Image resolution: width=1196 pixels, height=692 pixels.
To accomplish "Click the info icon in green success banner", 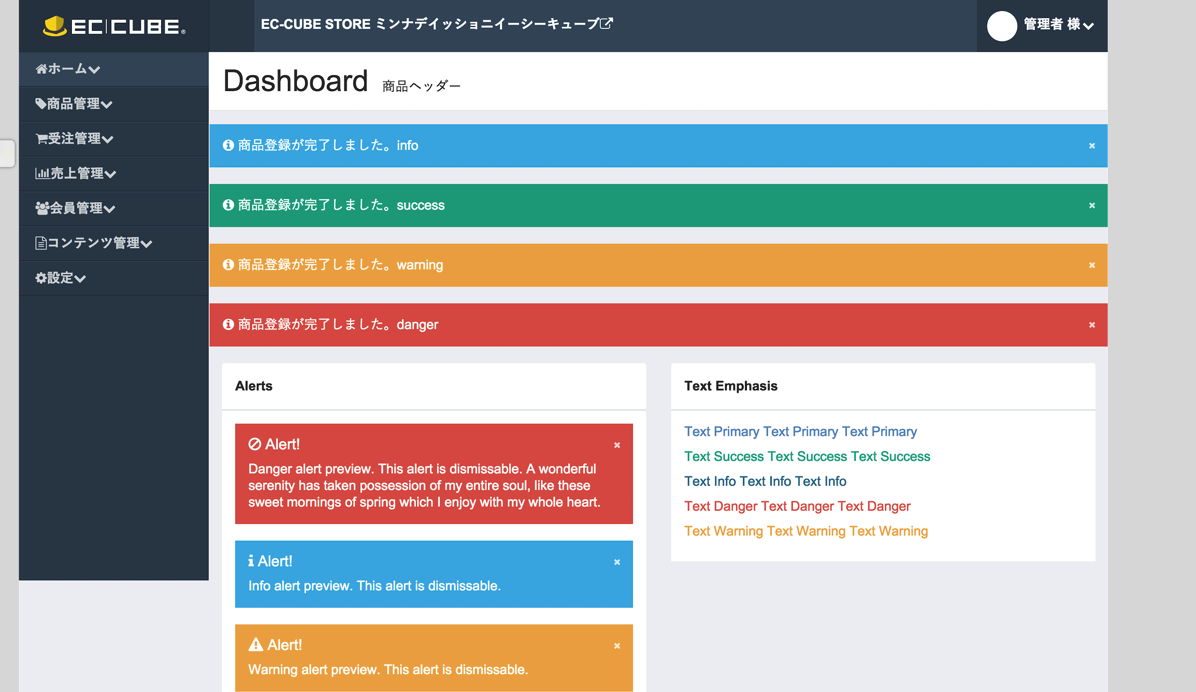I will click(x=228, y=205).
